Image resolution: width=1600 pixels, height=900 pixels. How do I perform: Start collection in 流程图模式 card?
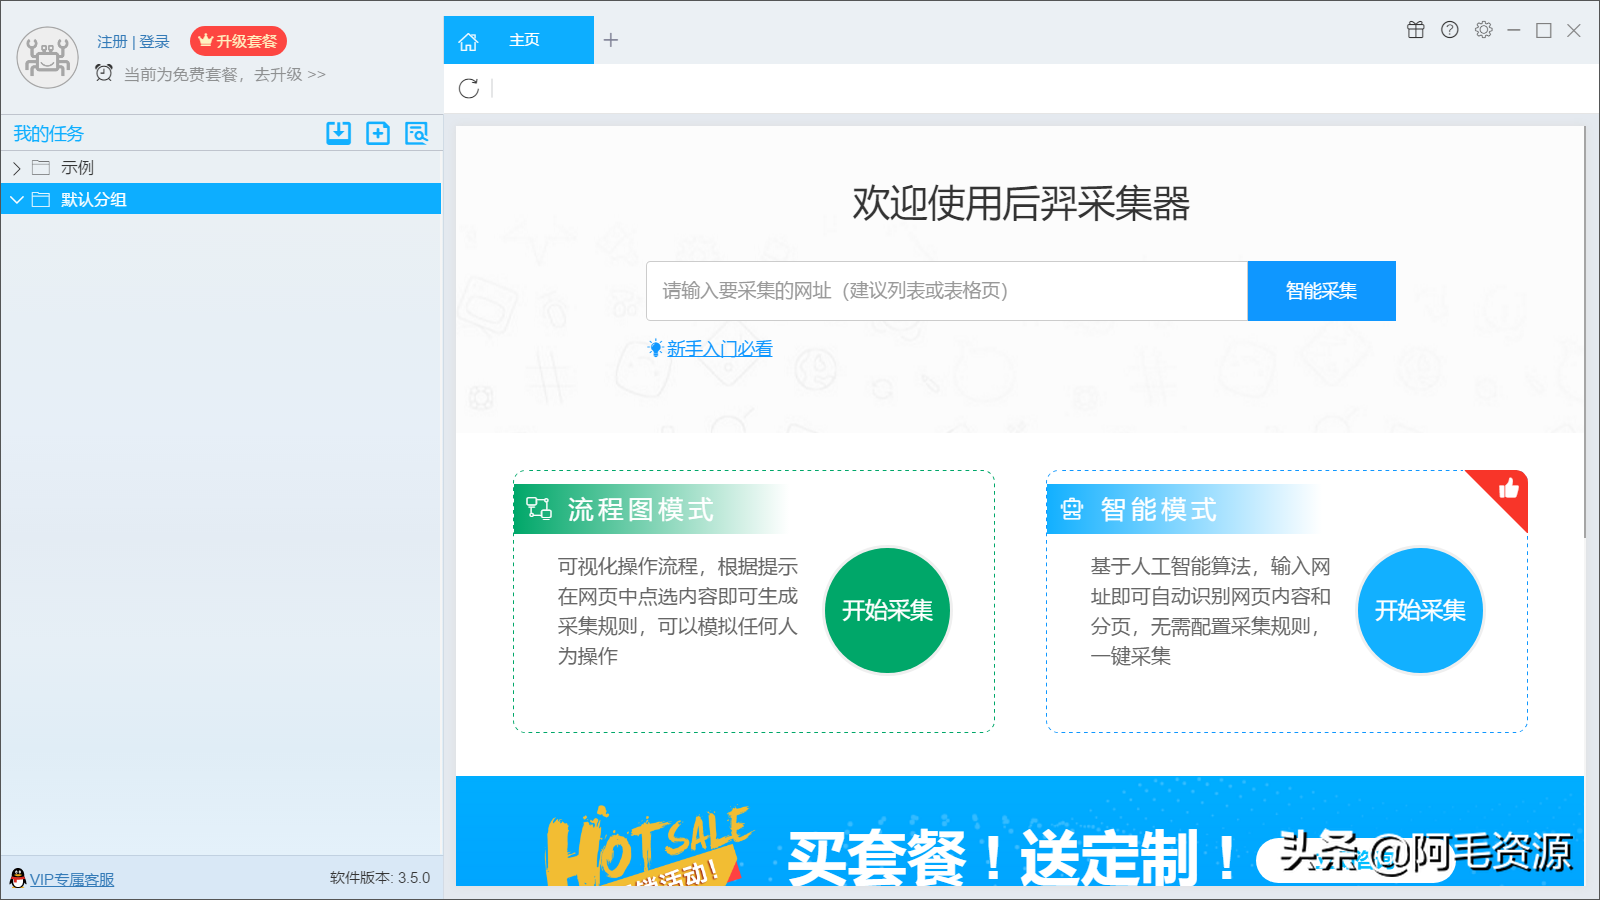pyautogui.click(x=887, y=610)
